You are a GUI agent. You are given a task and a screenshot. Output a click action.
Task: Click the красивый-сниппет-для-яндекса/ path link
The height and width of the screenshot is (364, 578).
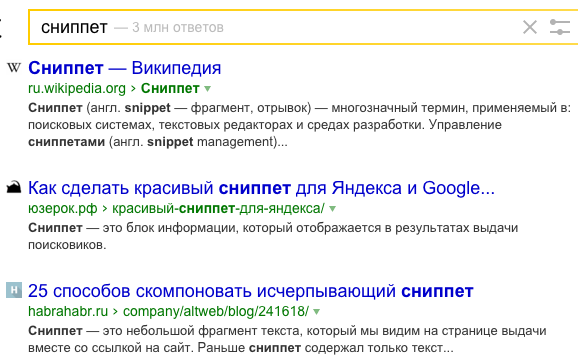pyautogui.click(x=218, y=209)
